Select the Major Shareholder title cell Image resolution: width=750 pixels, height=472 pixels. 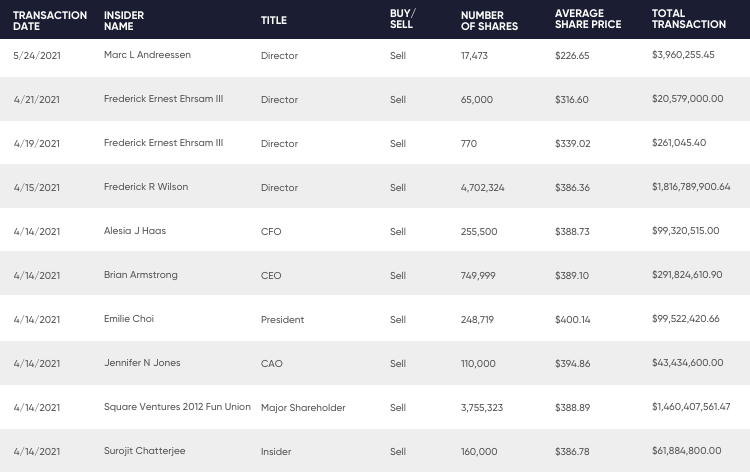[303, 407]
